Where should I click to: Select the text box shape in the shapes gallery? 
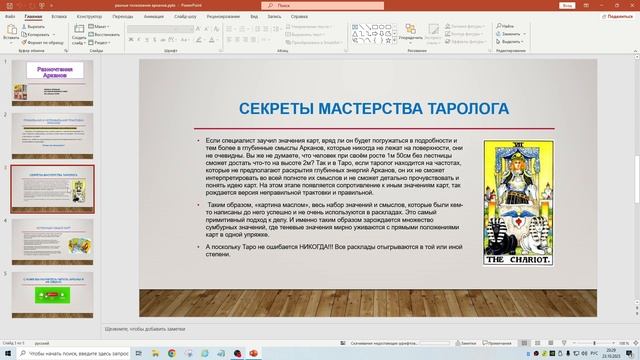click(x=355, y=27)
